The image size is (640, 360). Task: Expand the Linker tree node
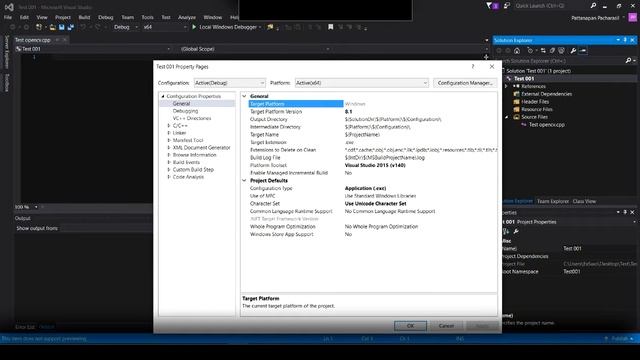coord(169,133)
